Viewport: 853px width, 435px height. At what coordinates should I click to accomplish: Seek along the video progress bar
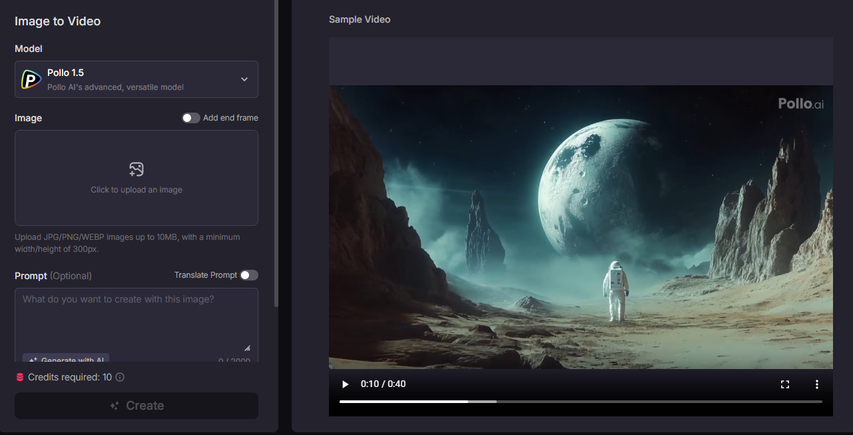tap(580, 402)
